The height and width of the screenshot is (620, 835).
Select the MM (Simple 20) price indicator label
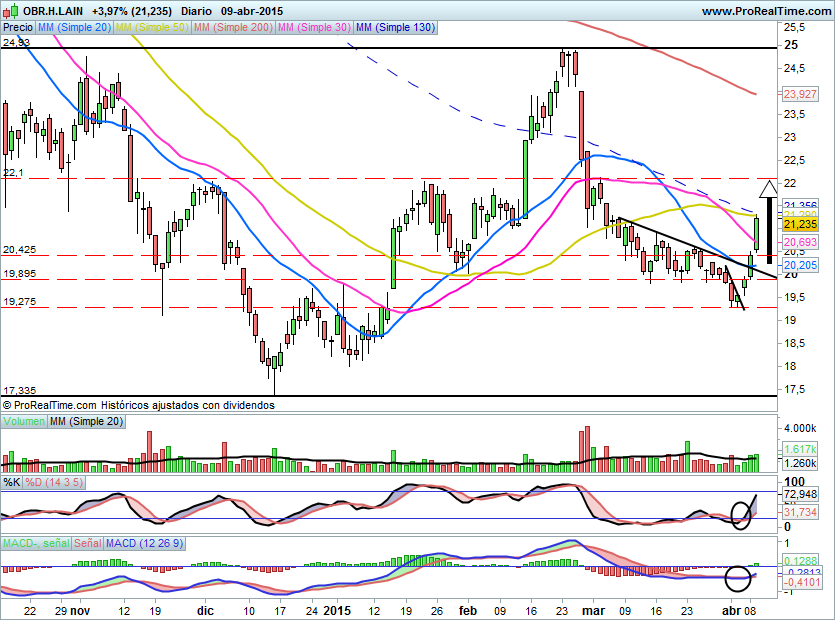(x=75, y=28)
